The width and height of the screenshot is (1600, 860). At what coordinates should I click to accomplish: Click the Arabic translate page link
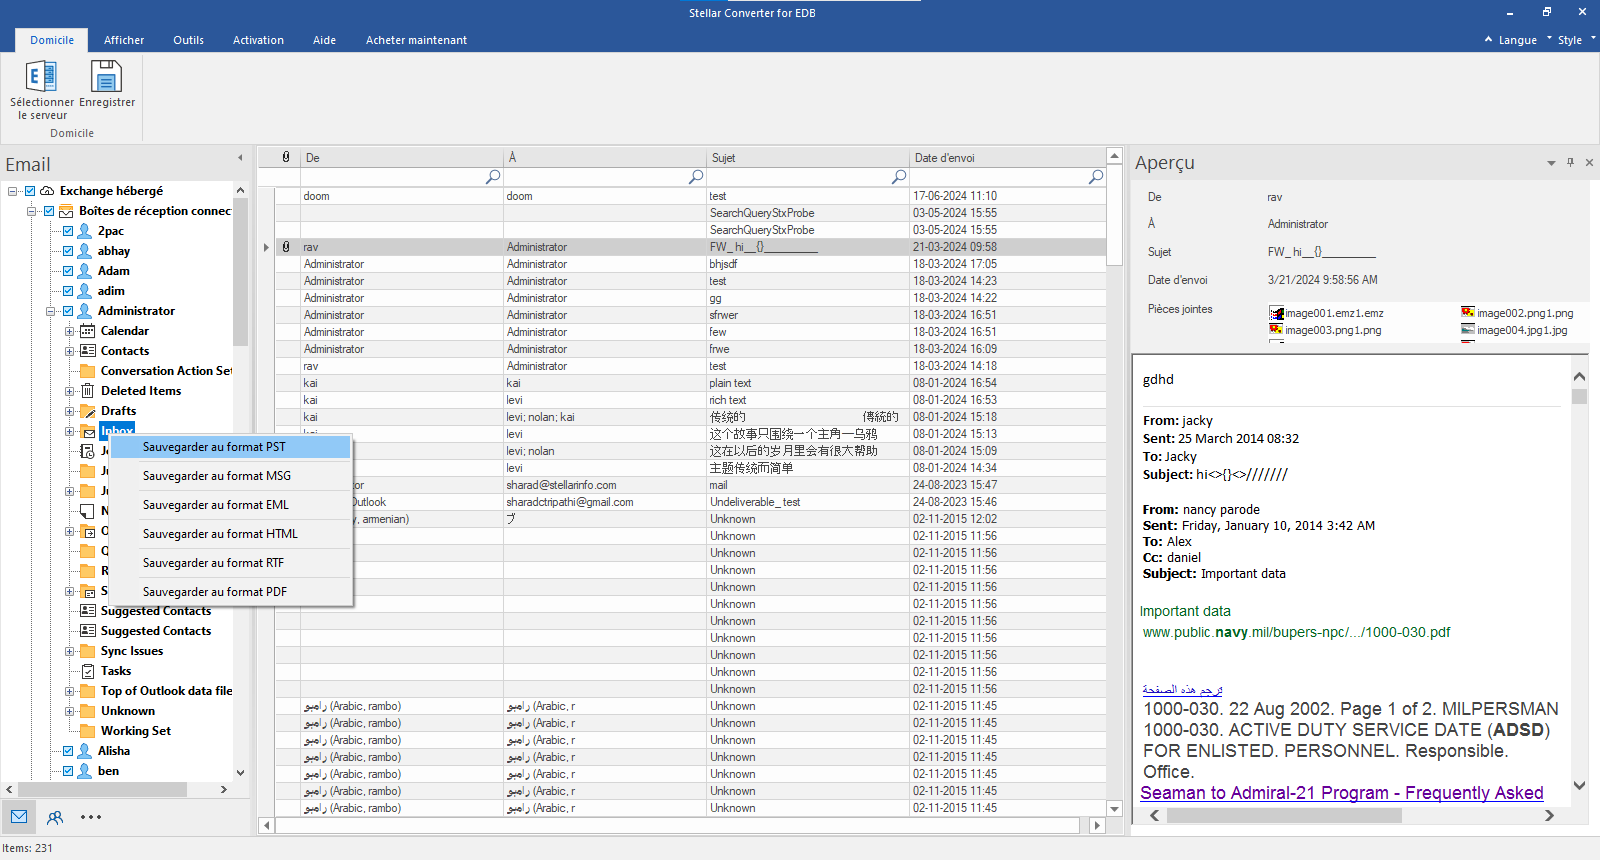pos(1182,690)
